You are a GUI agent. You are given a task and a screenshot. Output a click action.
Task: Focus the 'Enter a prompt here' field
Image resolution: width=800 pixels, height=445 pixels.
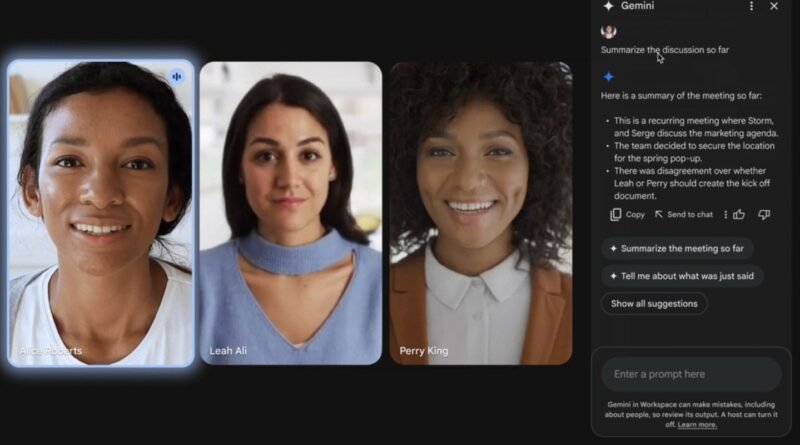(x=691, y=374)
